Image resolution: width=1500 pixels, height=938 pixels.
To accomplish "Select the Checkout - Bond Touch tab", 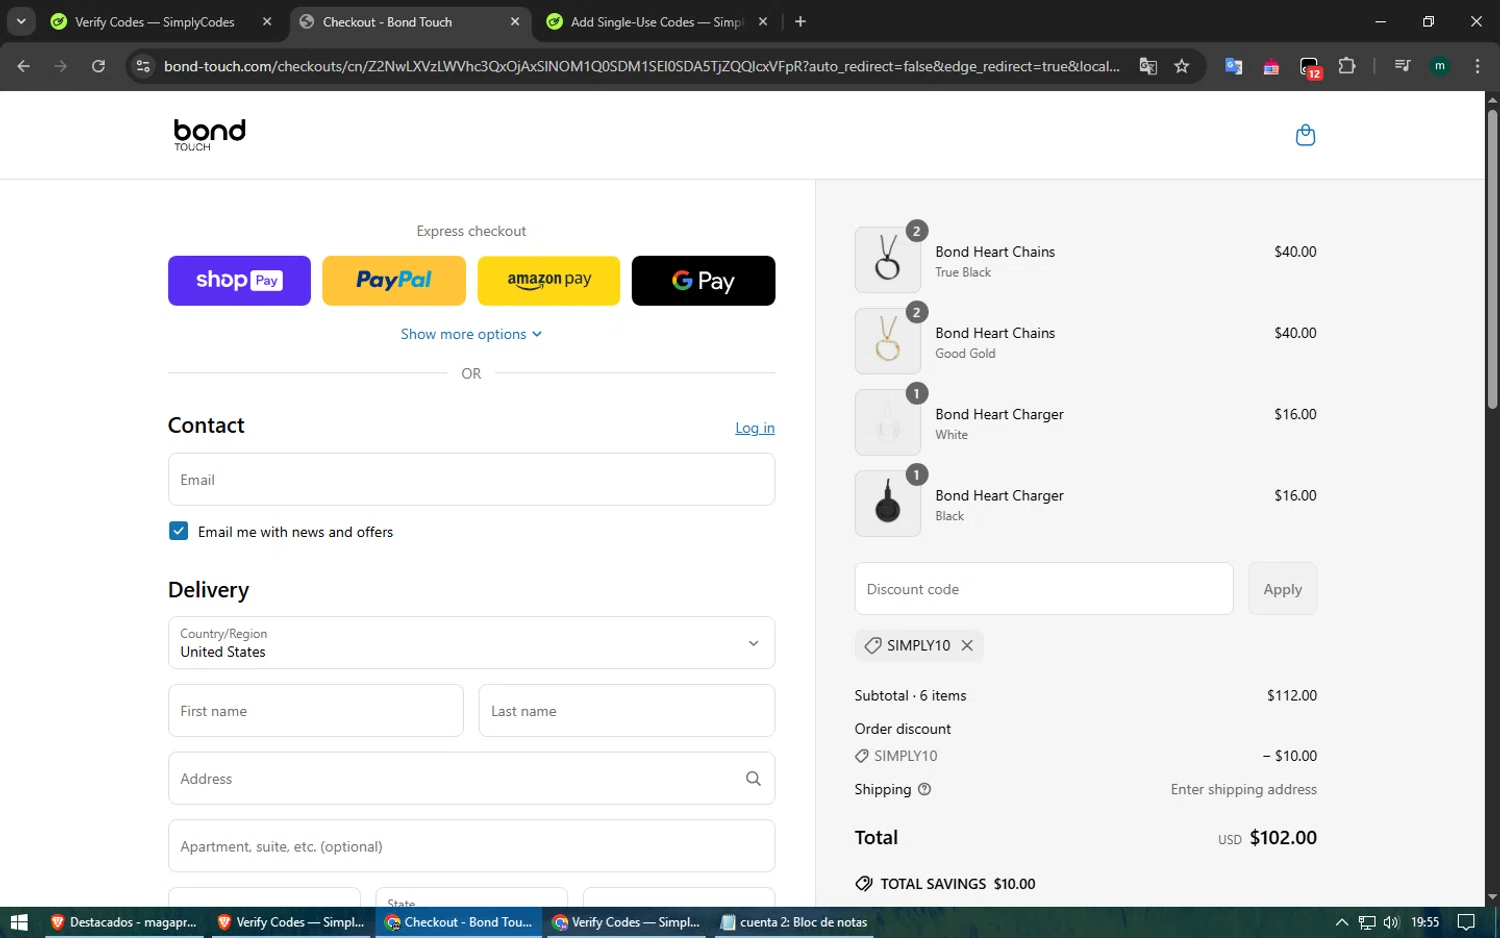I will pyautogui.click(x=410, y=21).
